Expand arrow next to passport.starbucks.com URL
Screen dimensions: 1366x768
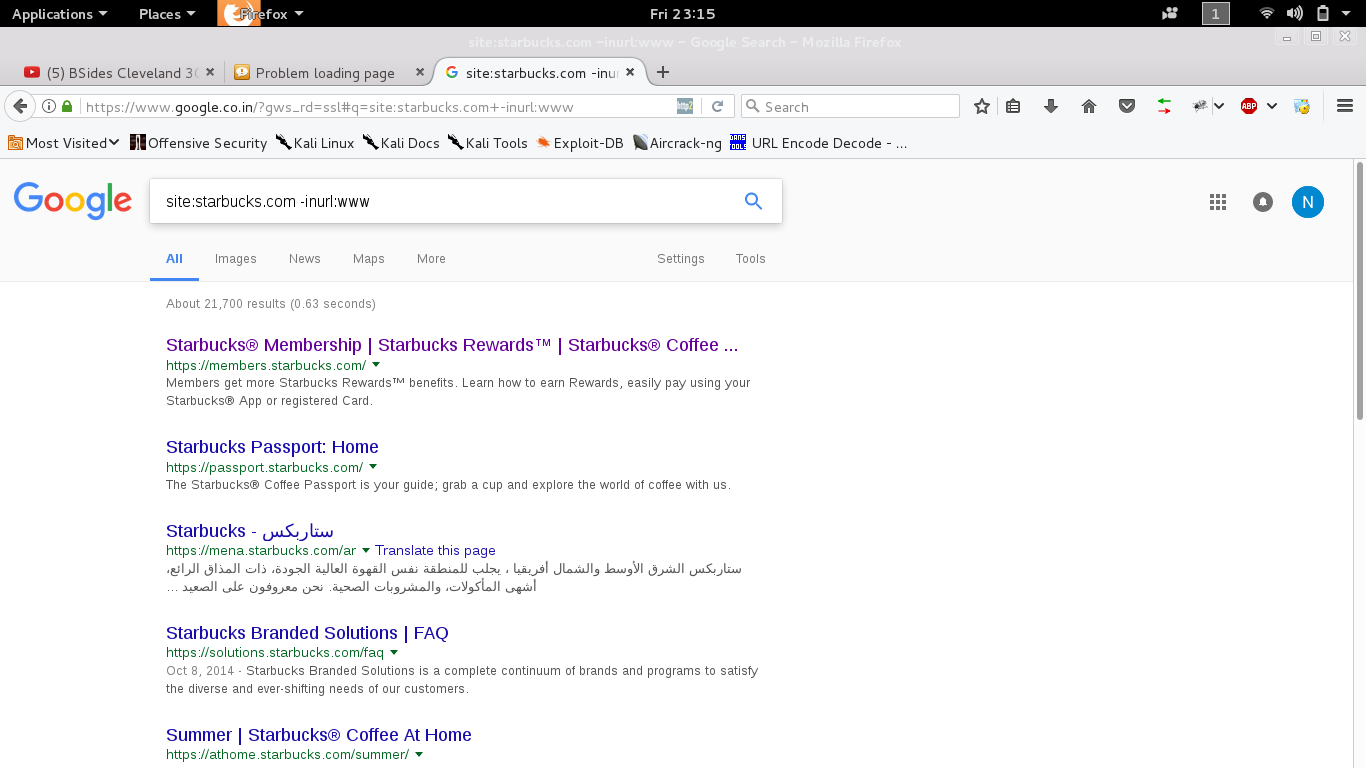tap(373, 467)
